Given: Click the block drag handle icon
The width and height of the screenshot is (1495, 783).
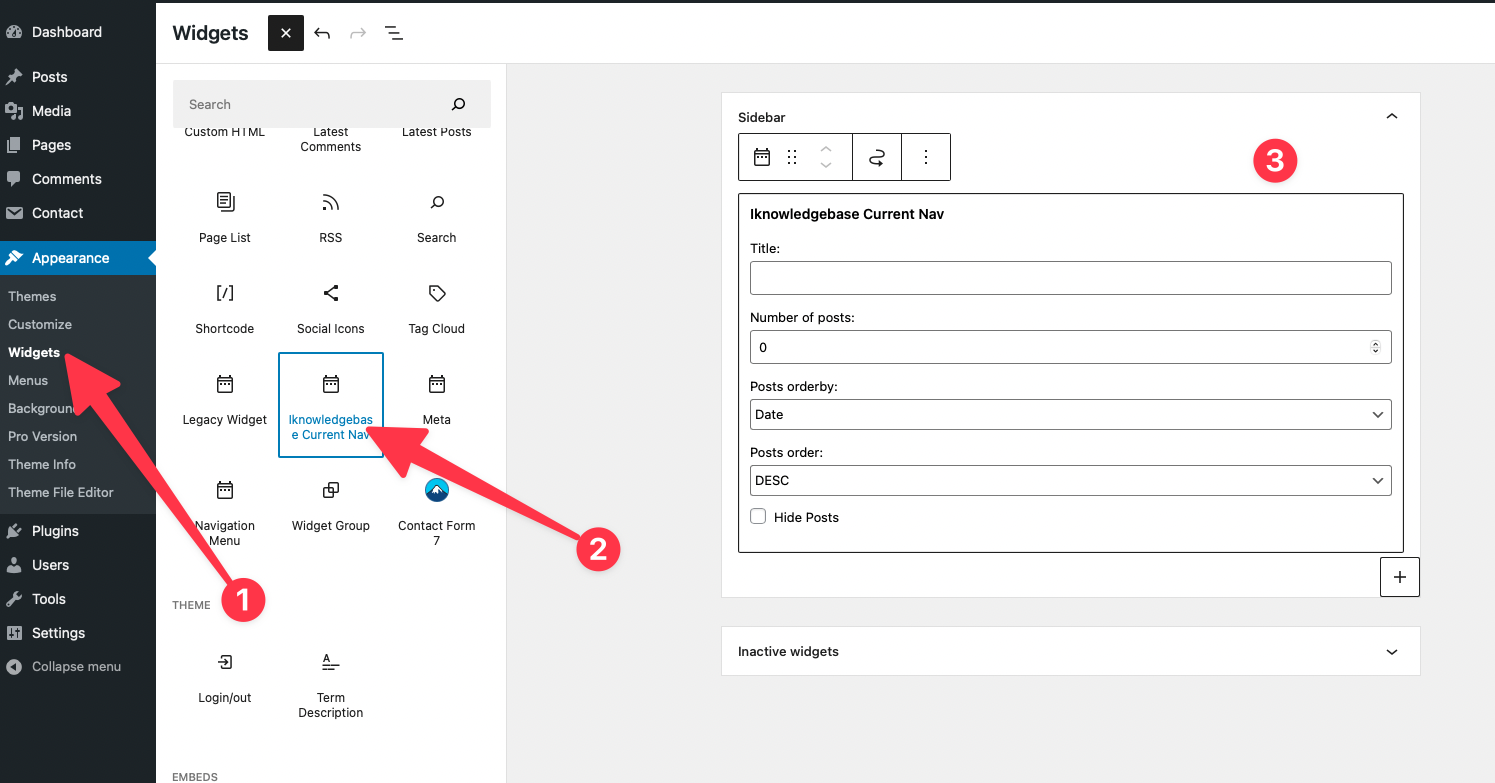Looking at the screenshot, I should click(x=792, y=157).
